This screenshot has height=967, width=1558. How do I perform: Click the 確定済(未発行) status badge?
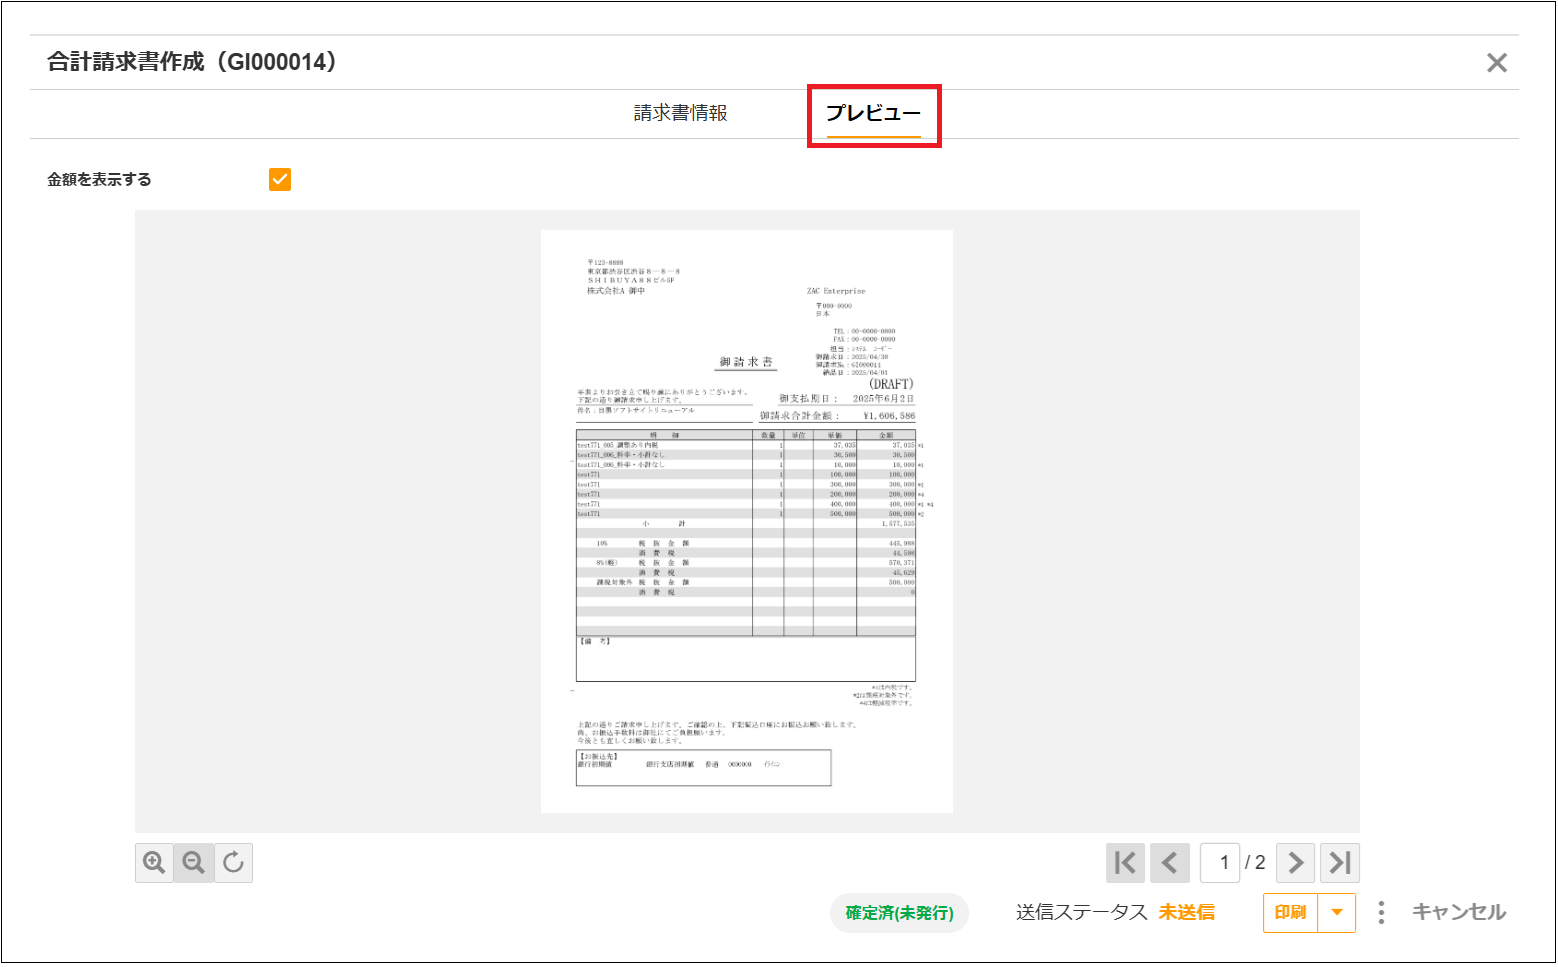tap(899, 913)
